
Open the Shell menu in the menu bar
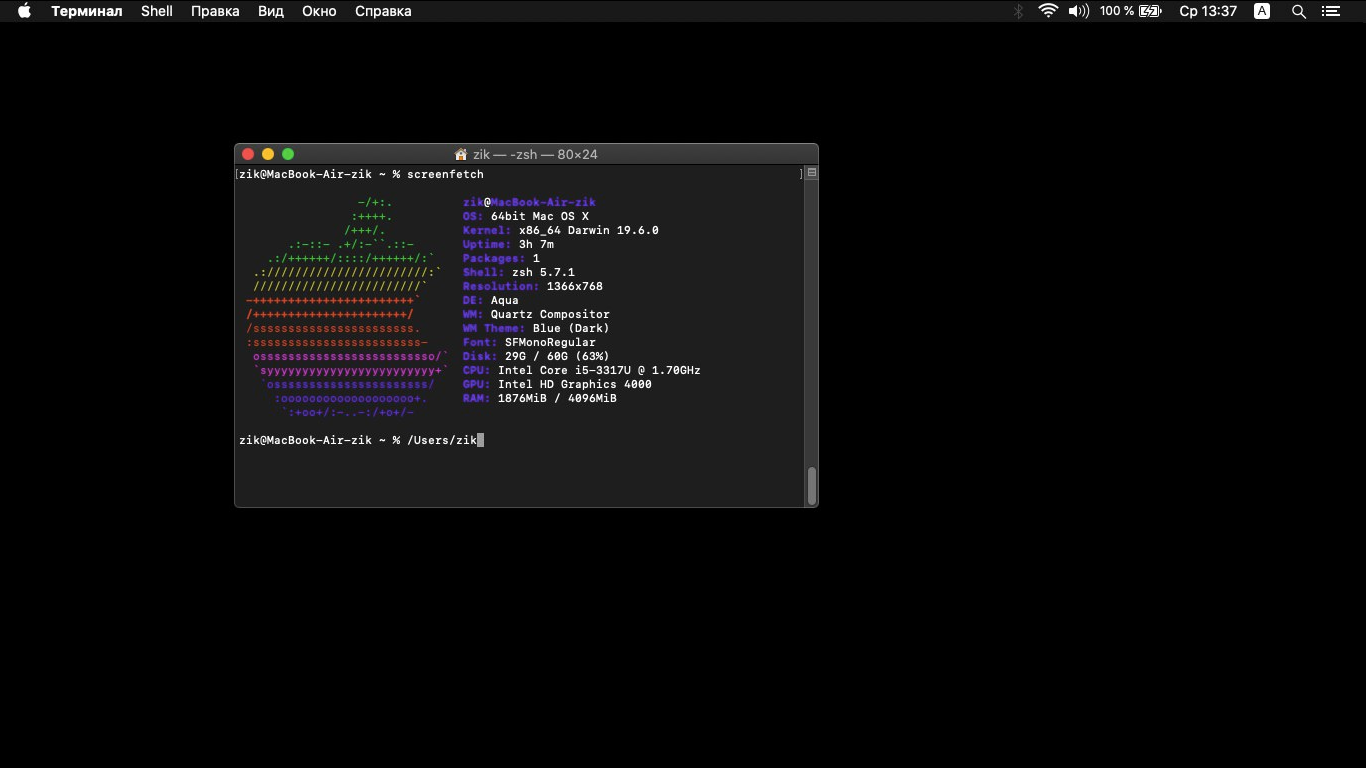(157, 11)
